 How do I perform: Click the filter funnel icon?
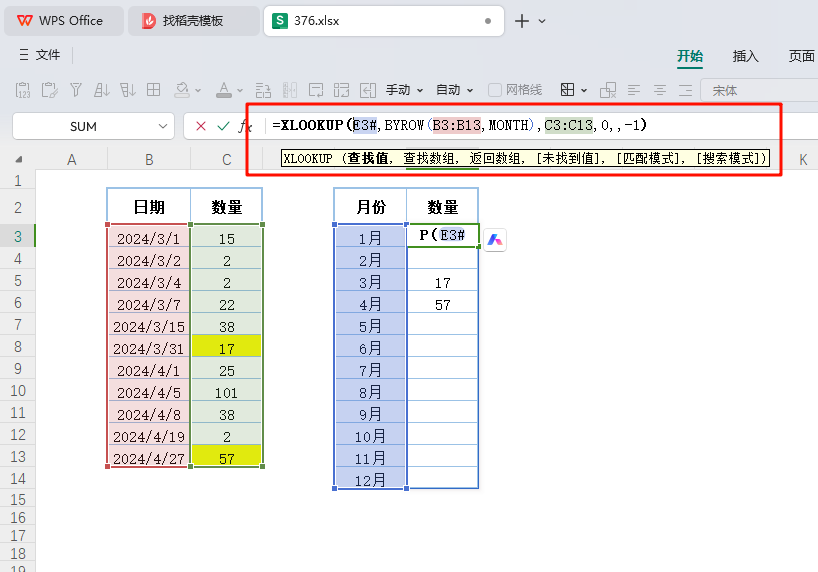tap(76, 90)
